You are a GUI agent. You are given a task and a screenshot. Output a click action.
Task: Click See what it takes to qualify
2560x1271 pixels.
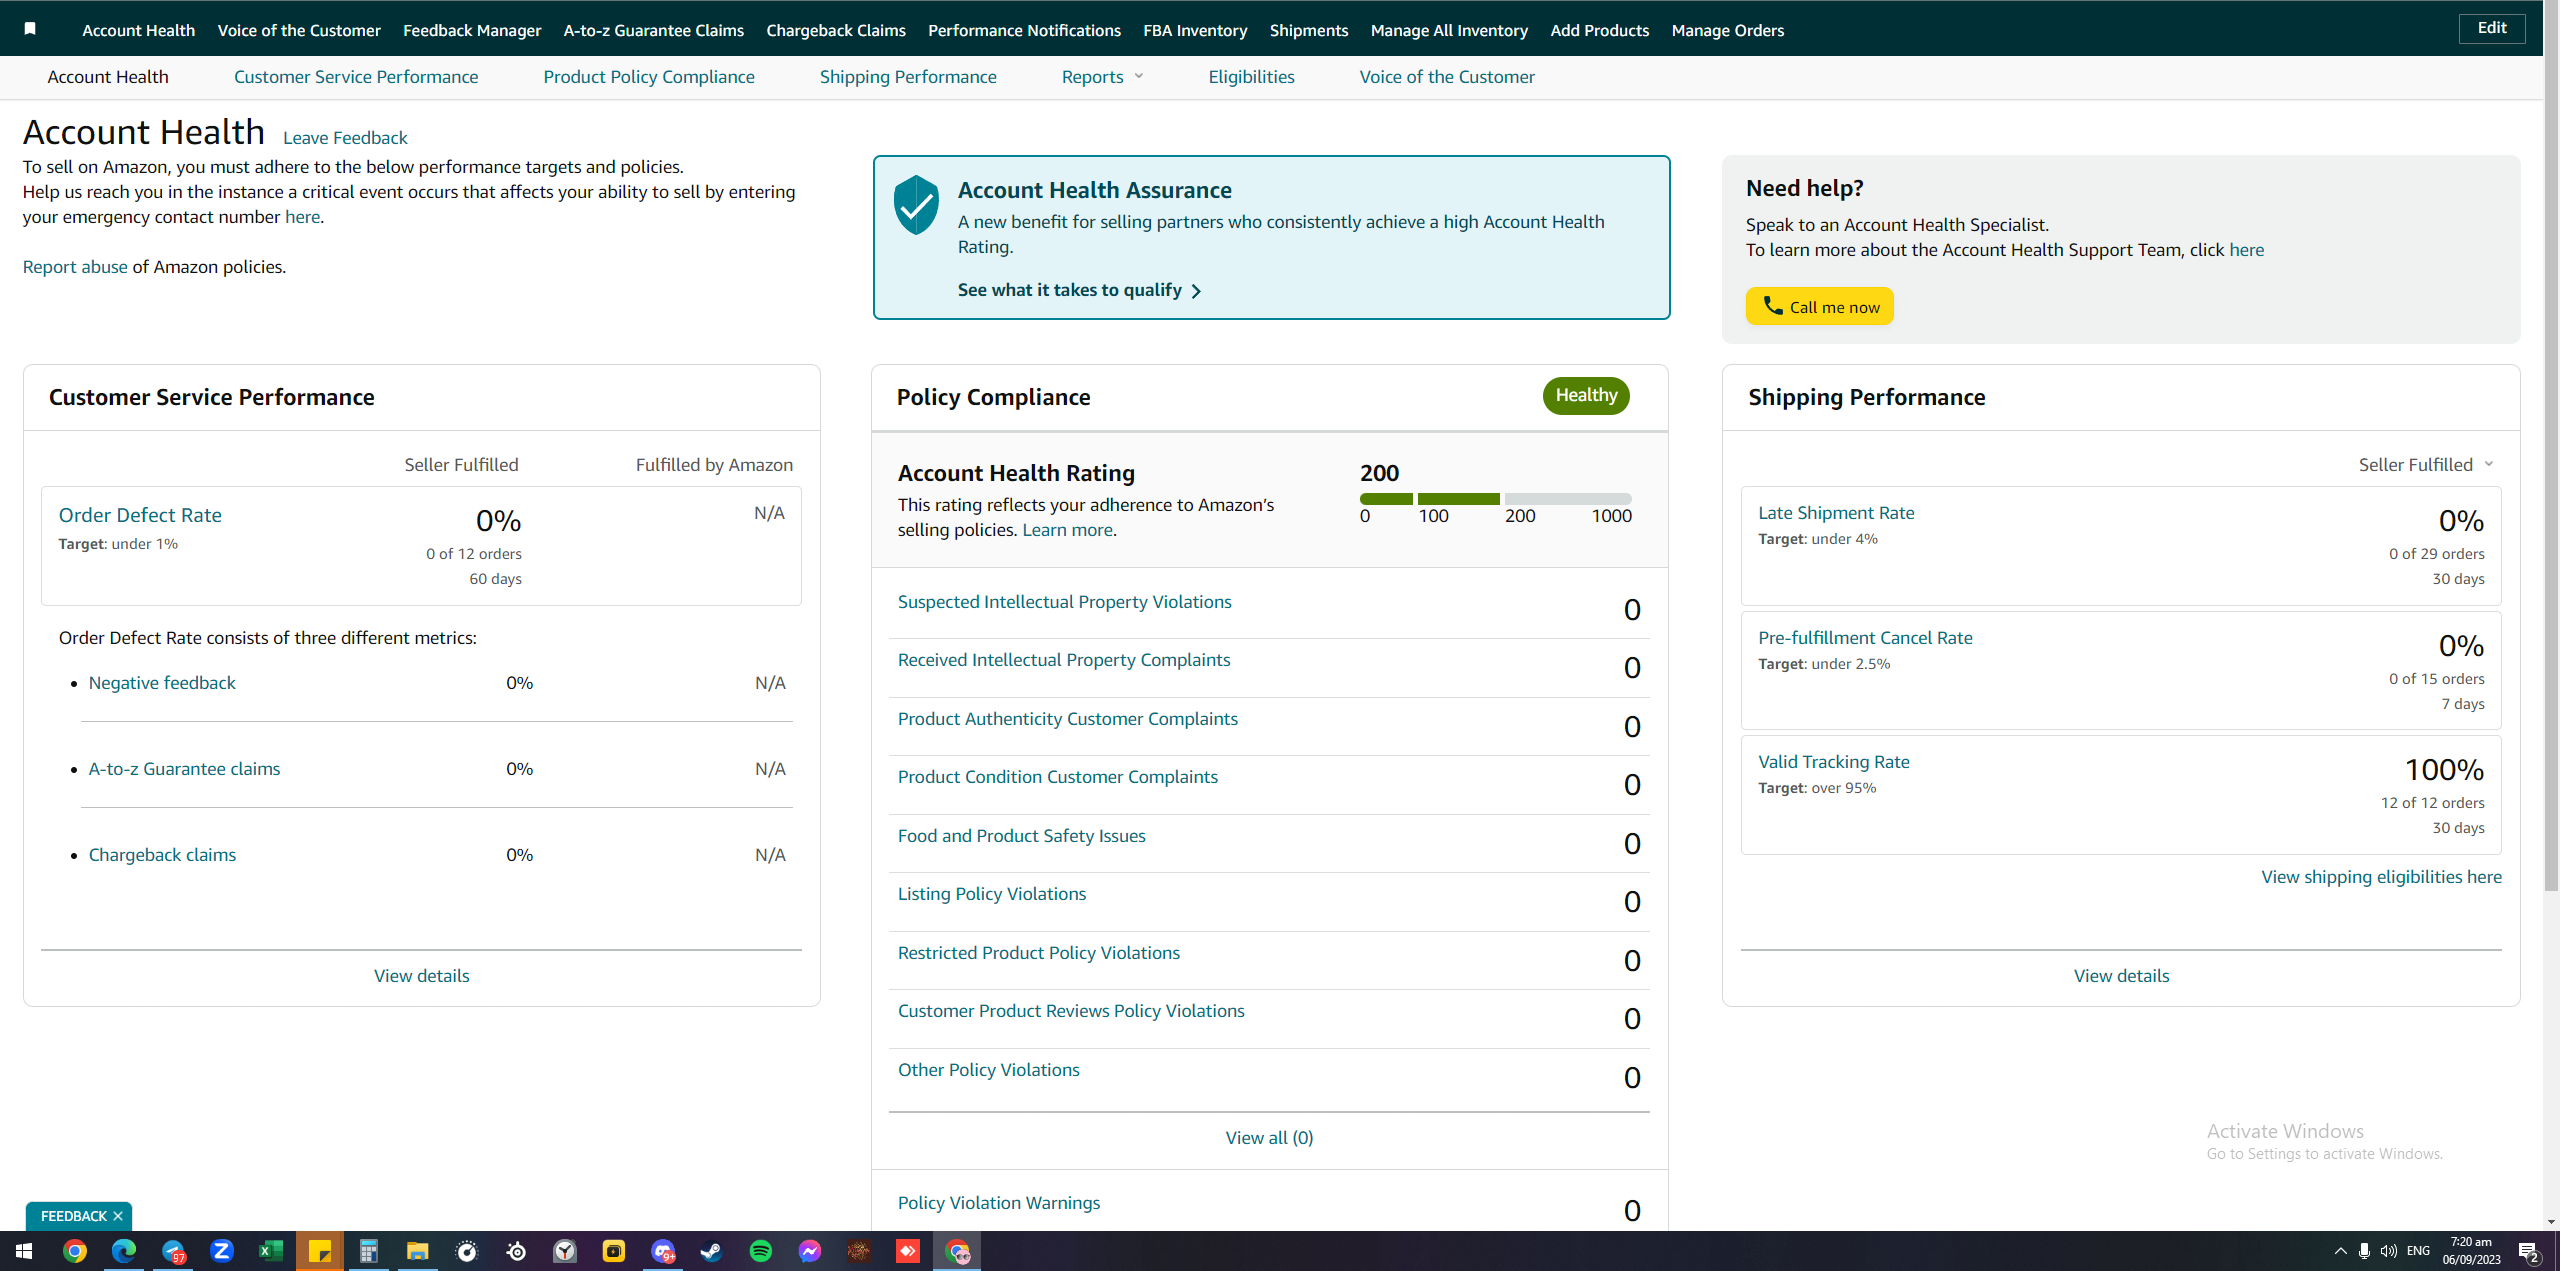click(x=1079, y=290)
